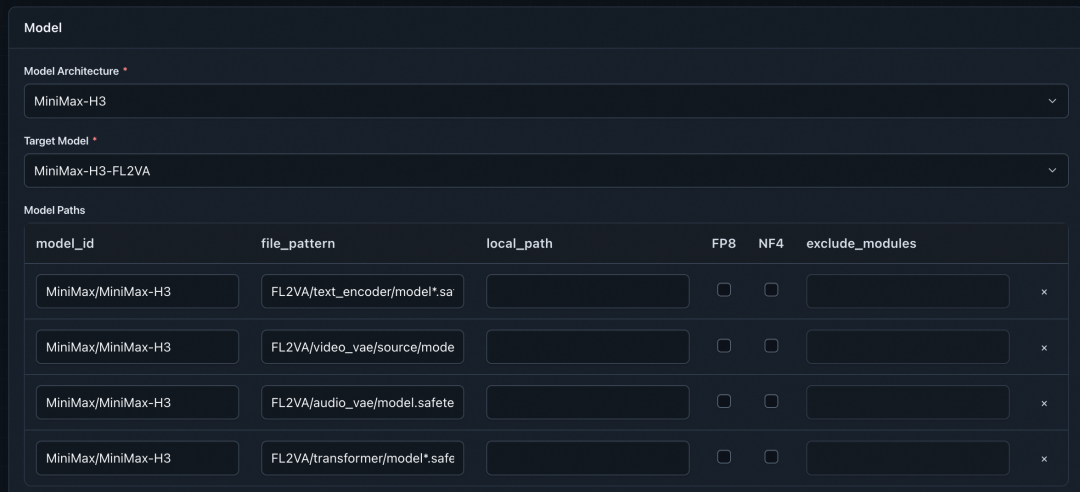Click the Model section heading

click(43, 28)
